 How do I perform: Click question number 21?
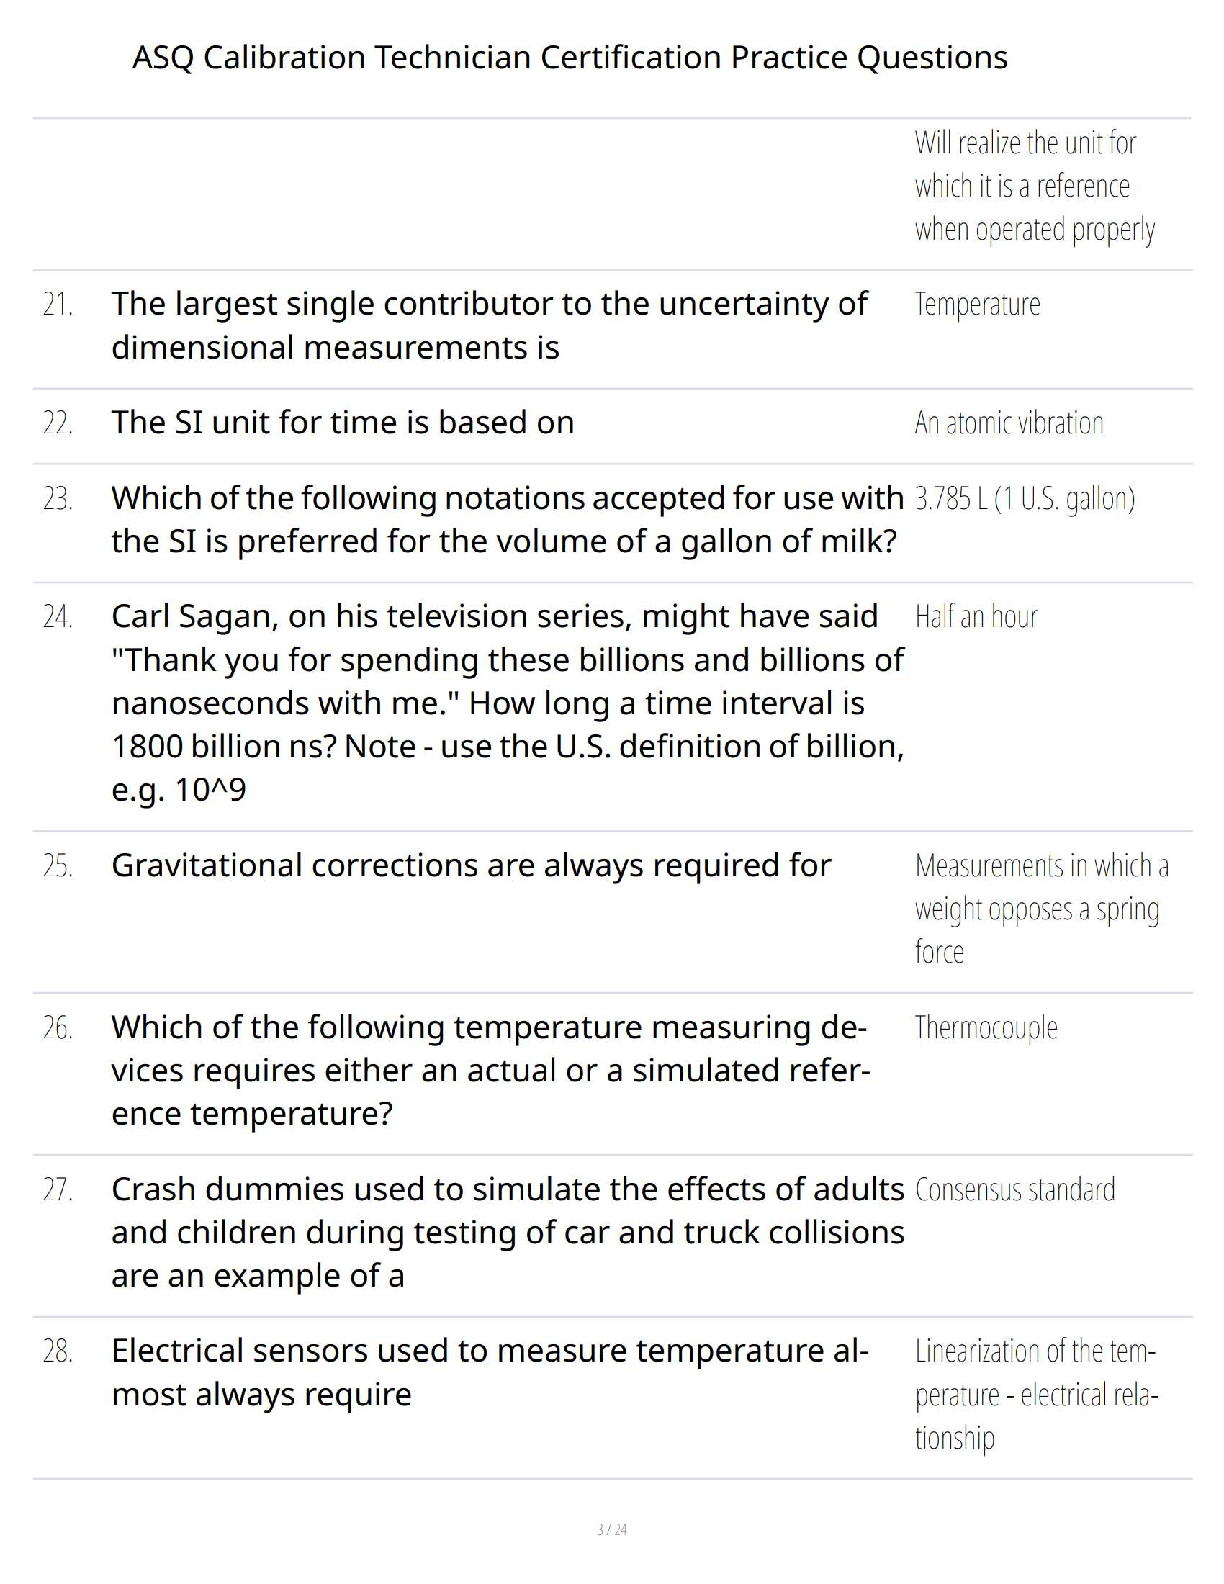[x=58, y=304]
